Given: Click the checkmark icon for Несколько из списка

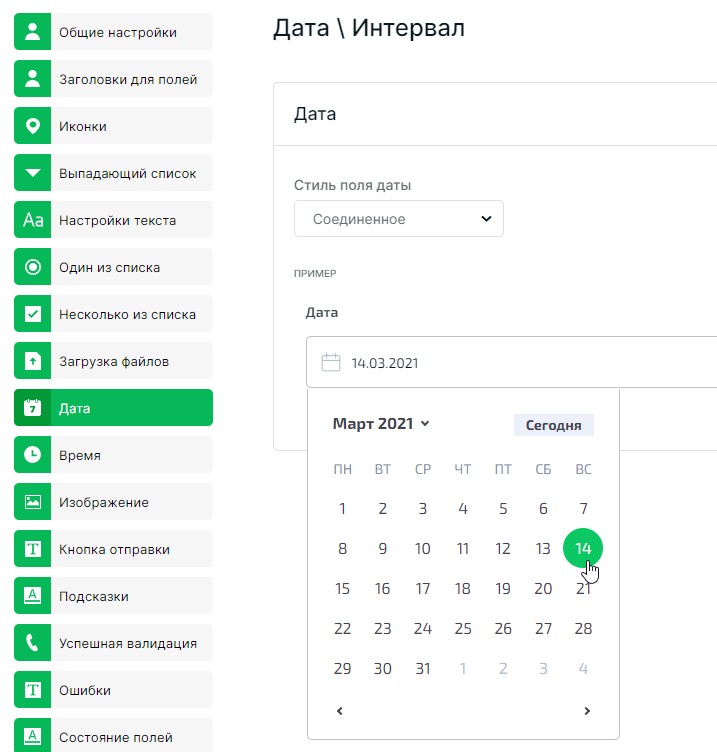Looking at the screenshot, I should click(32, 314).
